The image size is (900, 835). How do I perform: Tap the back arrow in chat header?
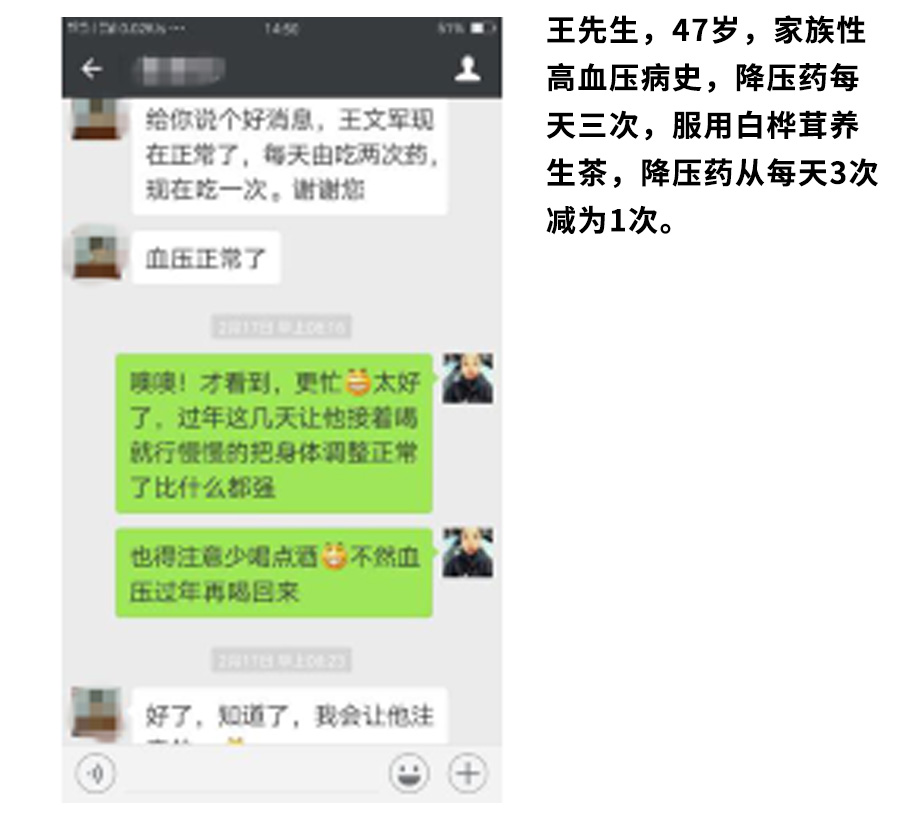[x=92, y=69]
